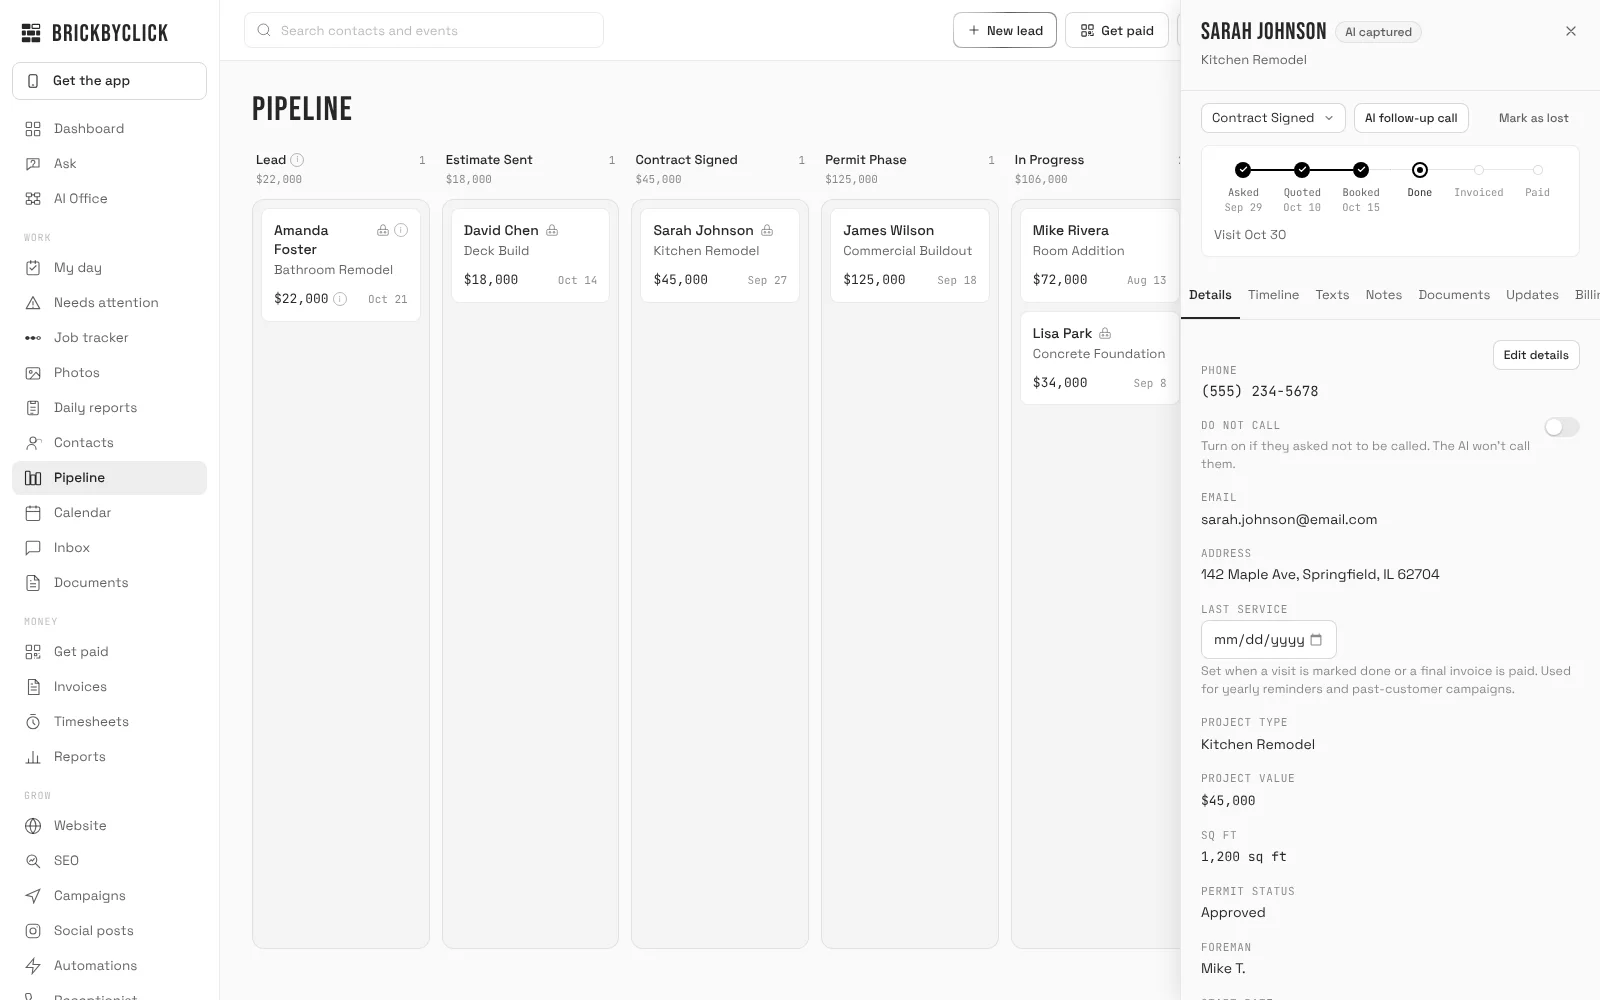Switch to the Texts tab
This screenshot has width=1600, height=1000.
coord(1332,295)
